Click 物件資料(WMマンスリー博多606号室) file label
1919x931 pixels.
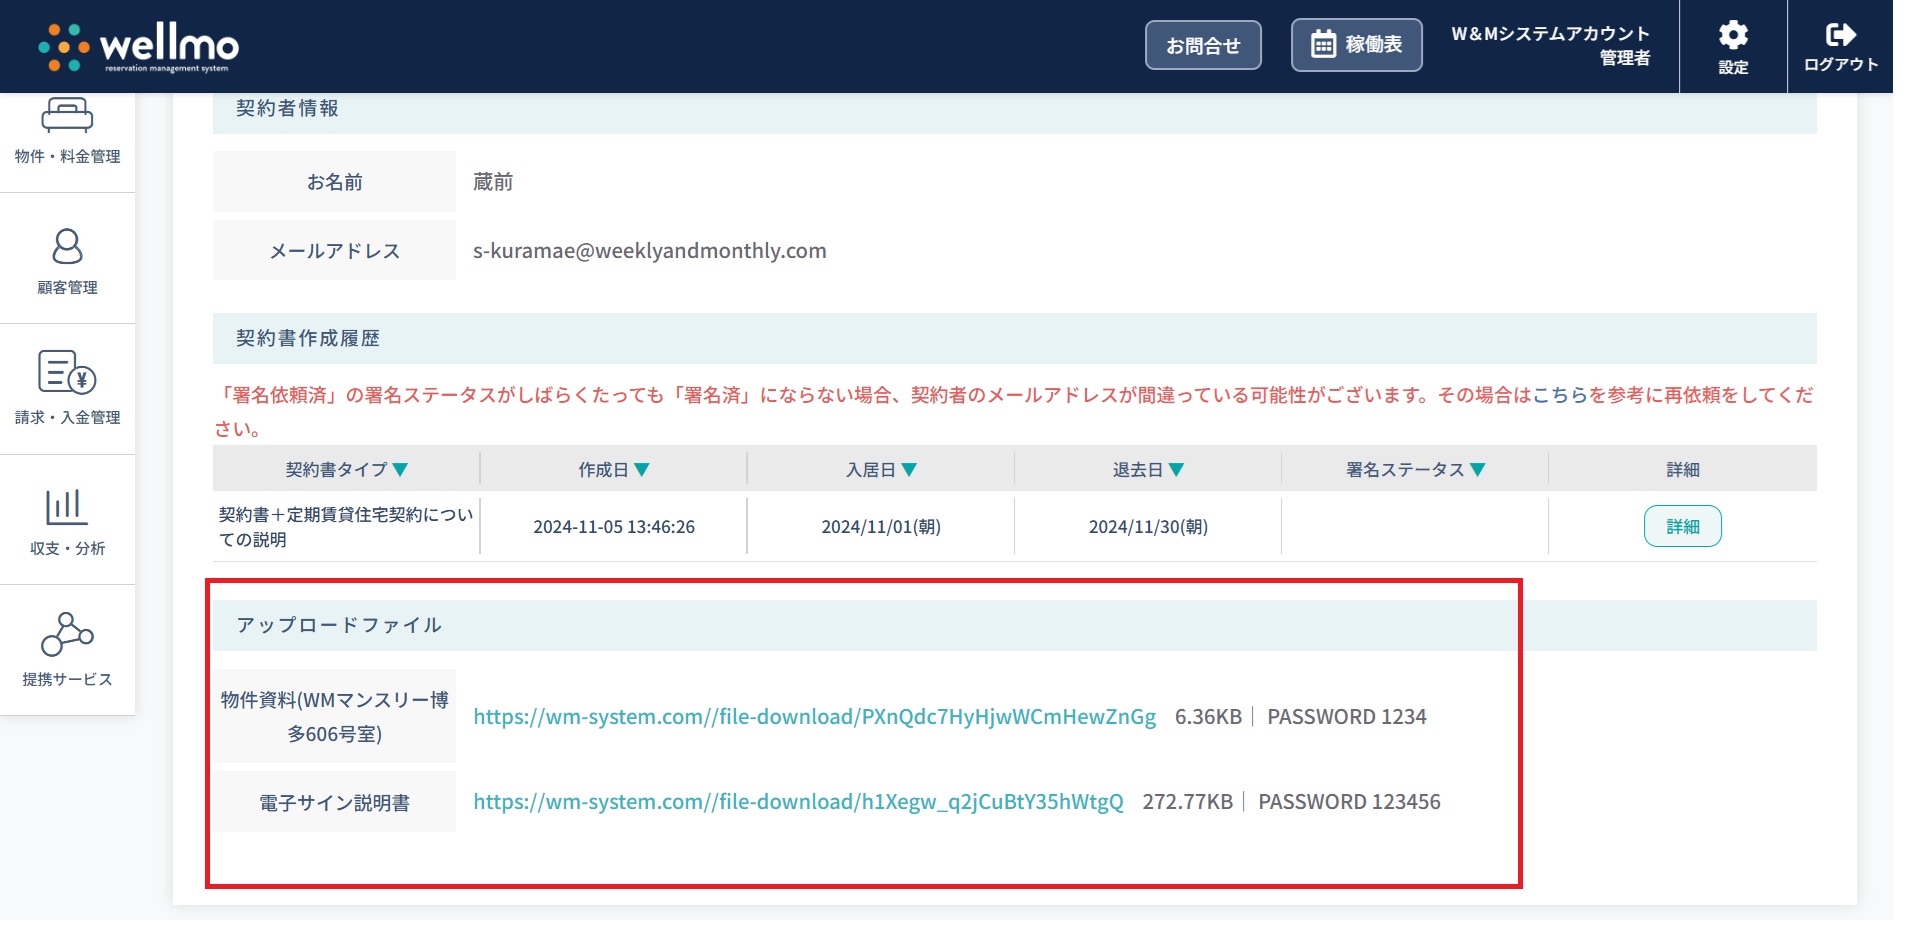pyautogui.click(x=334, y=717)
